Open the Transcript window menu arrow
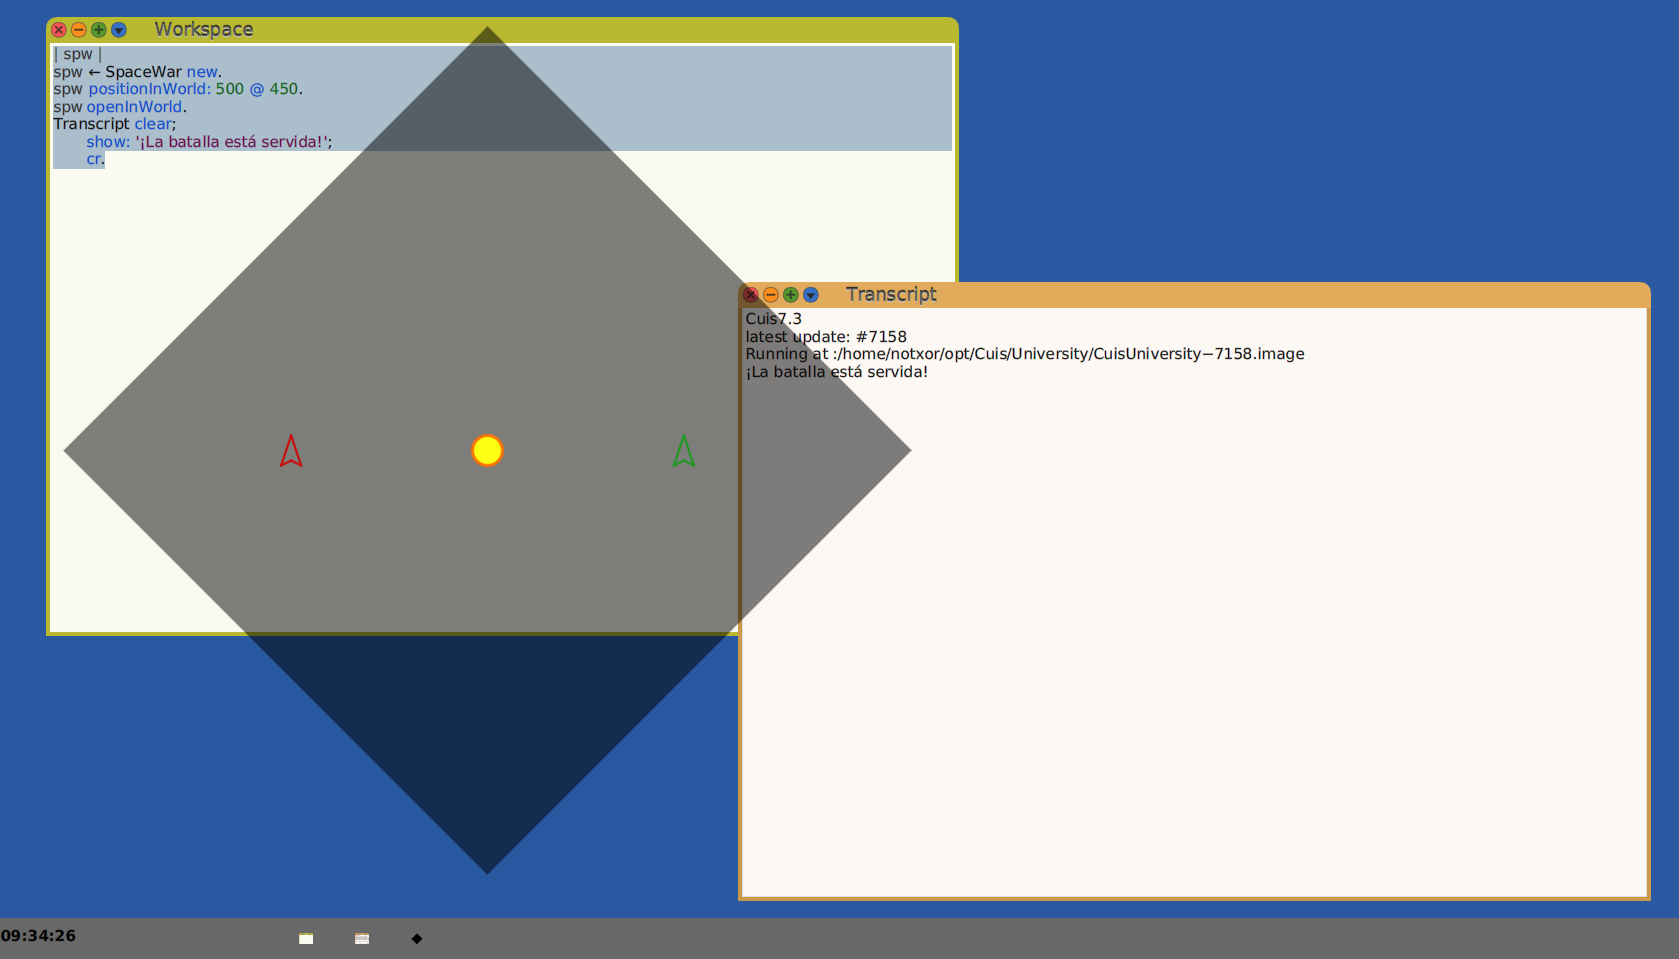This screenshot has height=959, width=1679. tap(811, 295)
